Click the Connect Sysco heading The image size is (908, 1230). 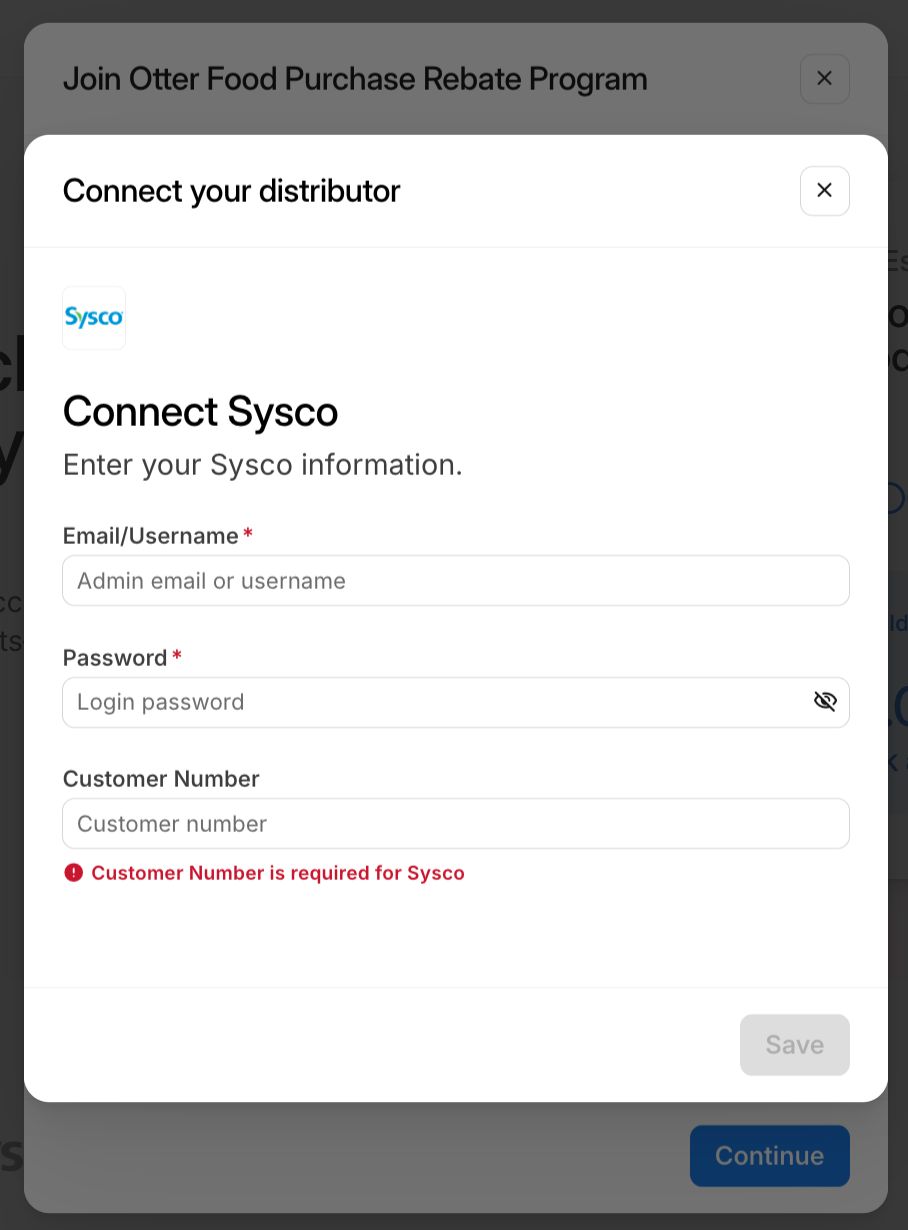click(200, 412)
